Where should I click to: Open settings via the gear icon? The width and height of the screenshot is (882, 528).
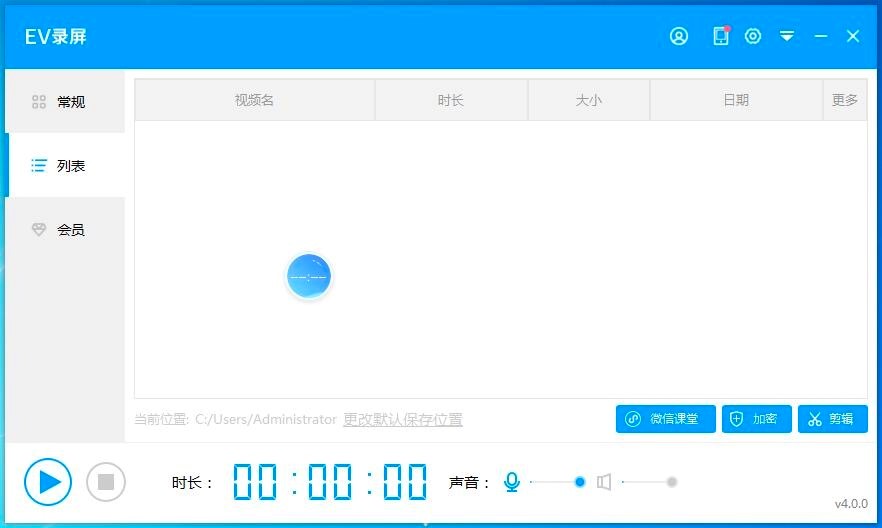click(x=753, y=36)
